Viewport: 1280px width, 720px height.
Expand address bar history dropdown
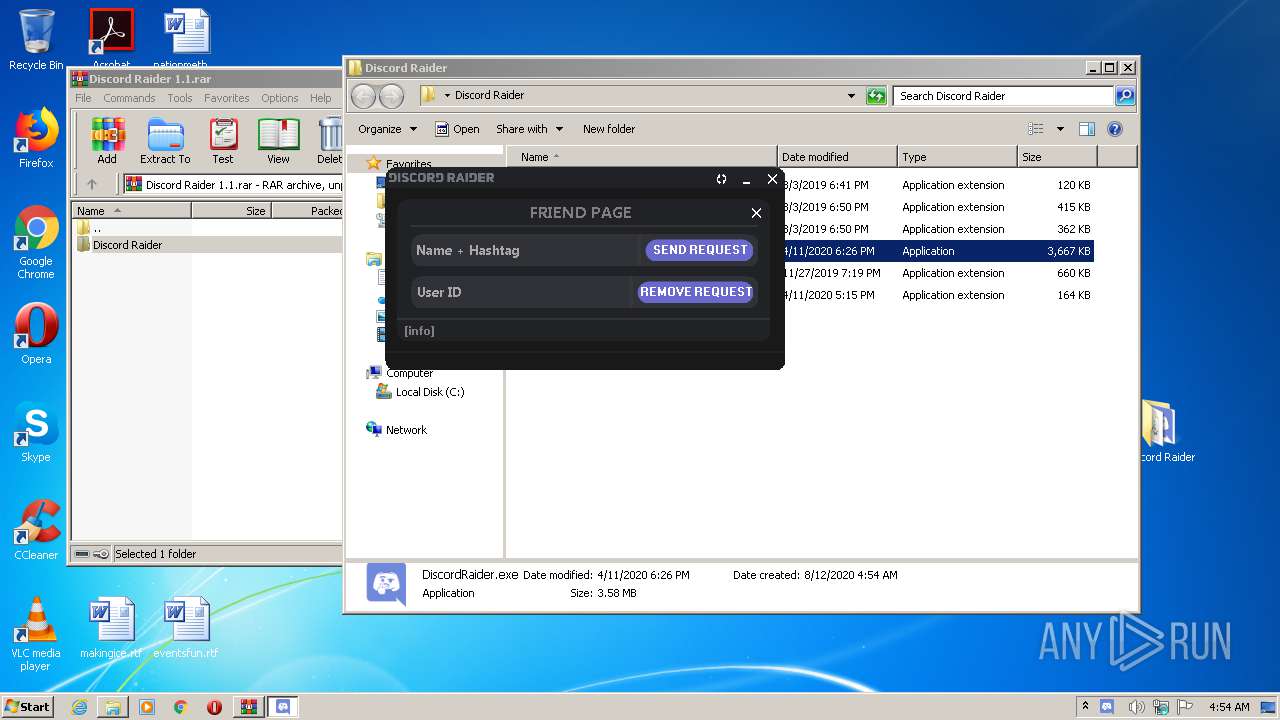pos(851,96)
